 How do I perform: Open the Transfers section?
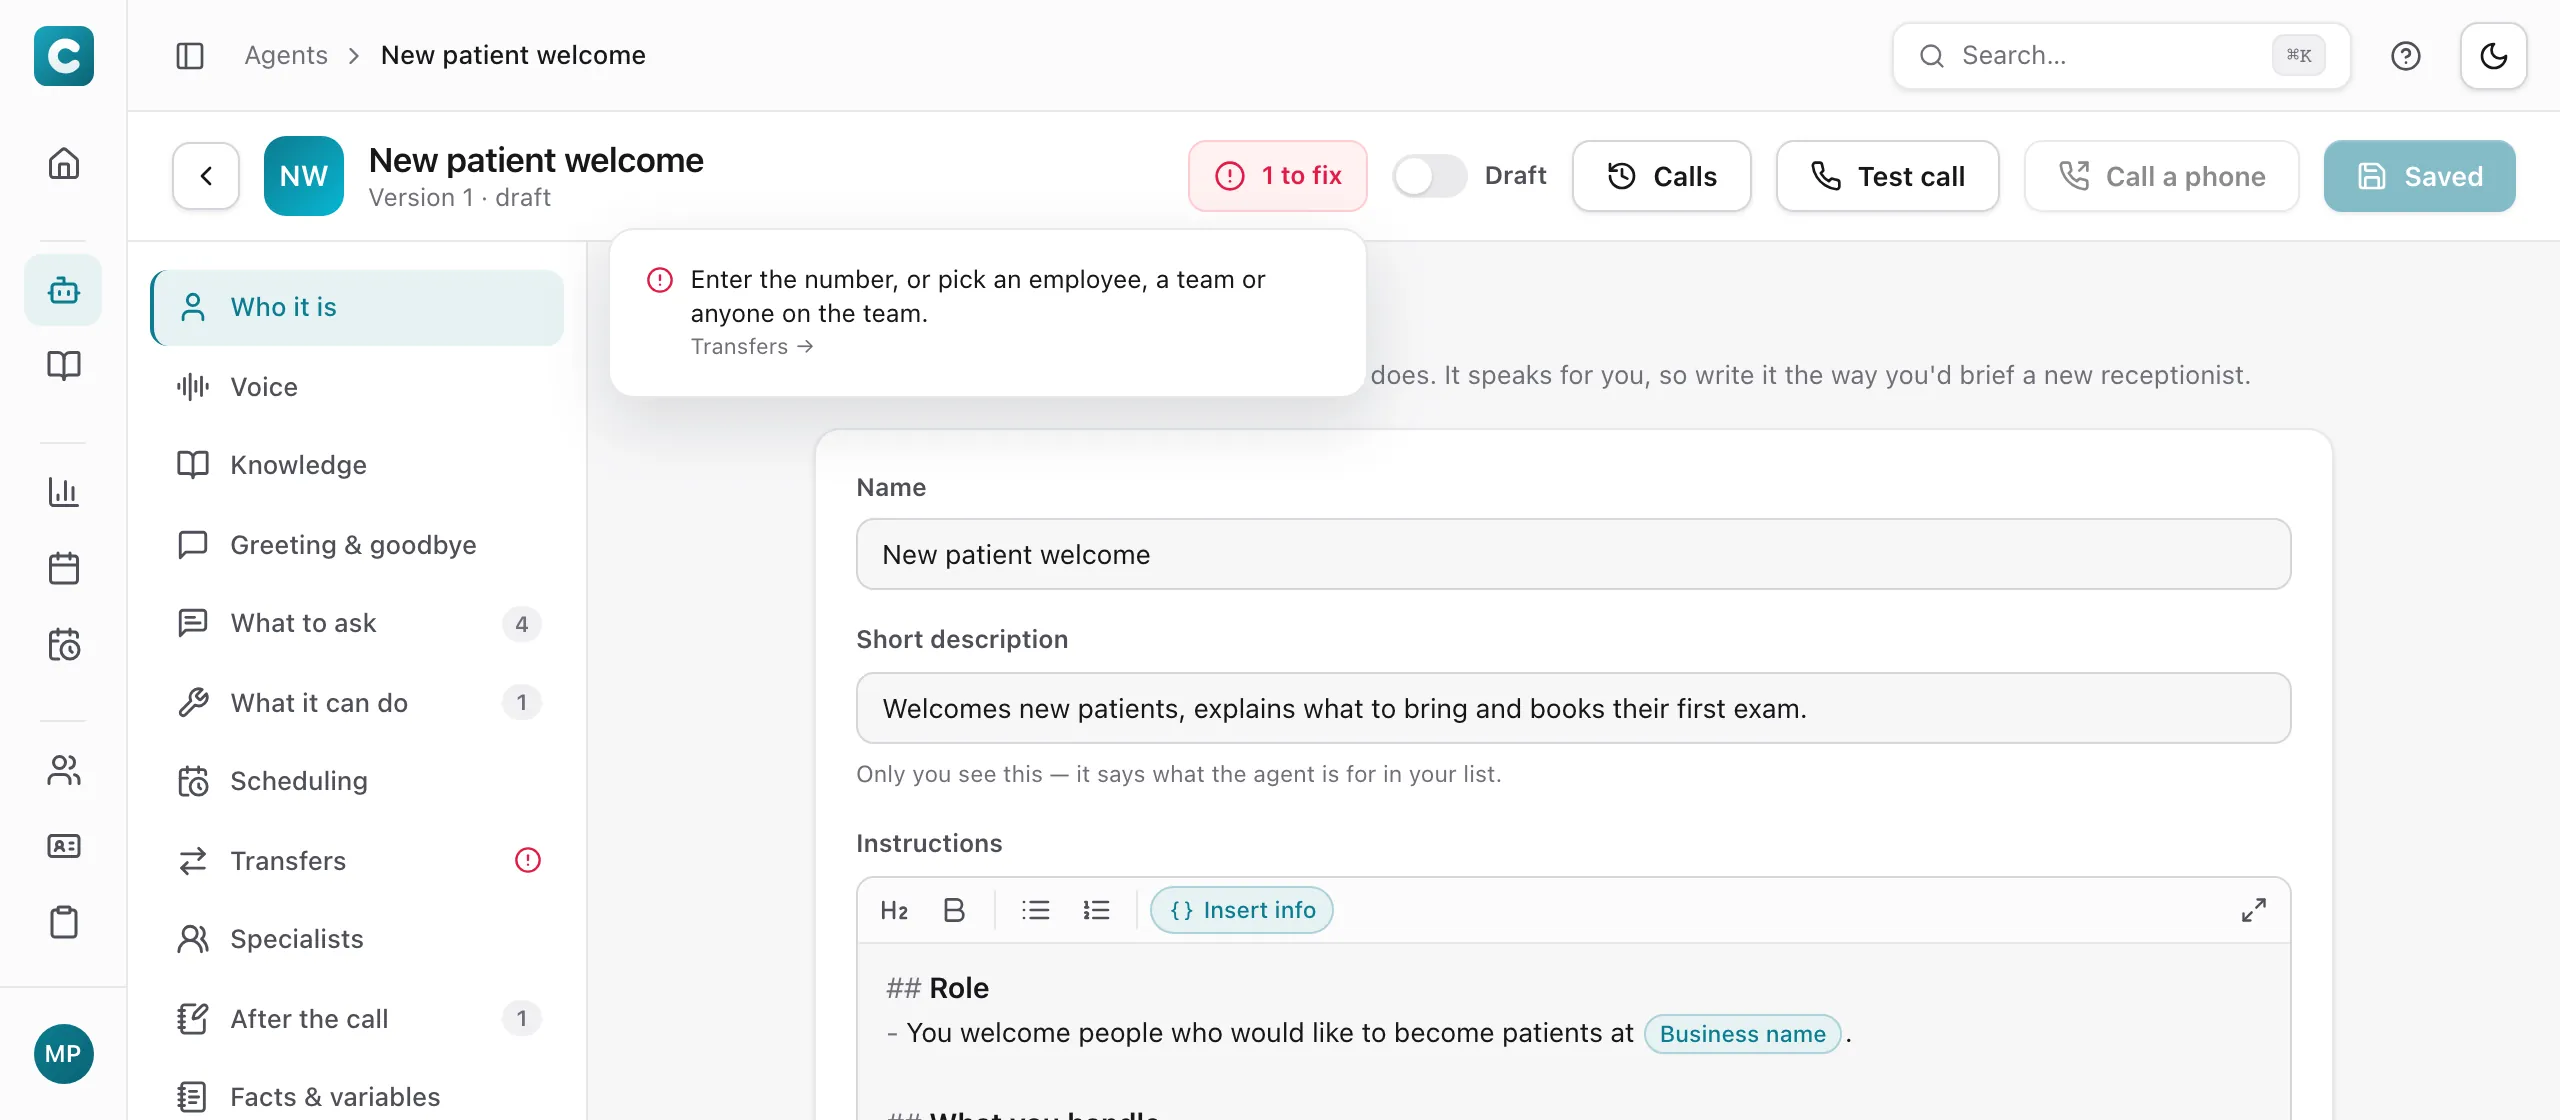(357, 860)
